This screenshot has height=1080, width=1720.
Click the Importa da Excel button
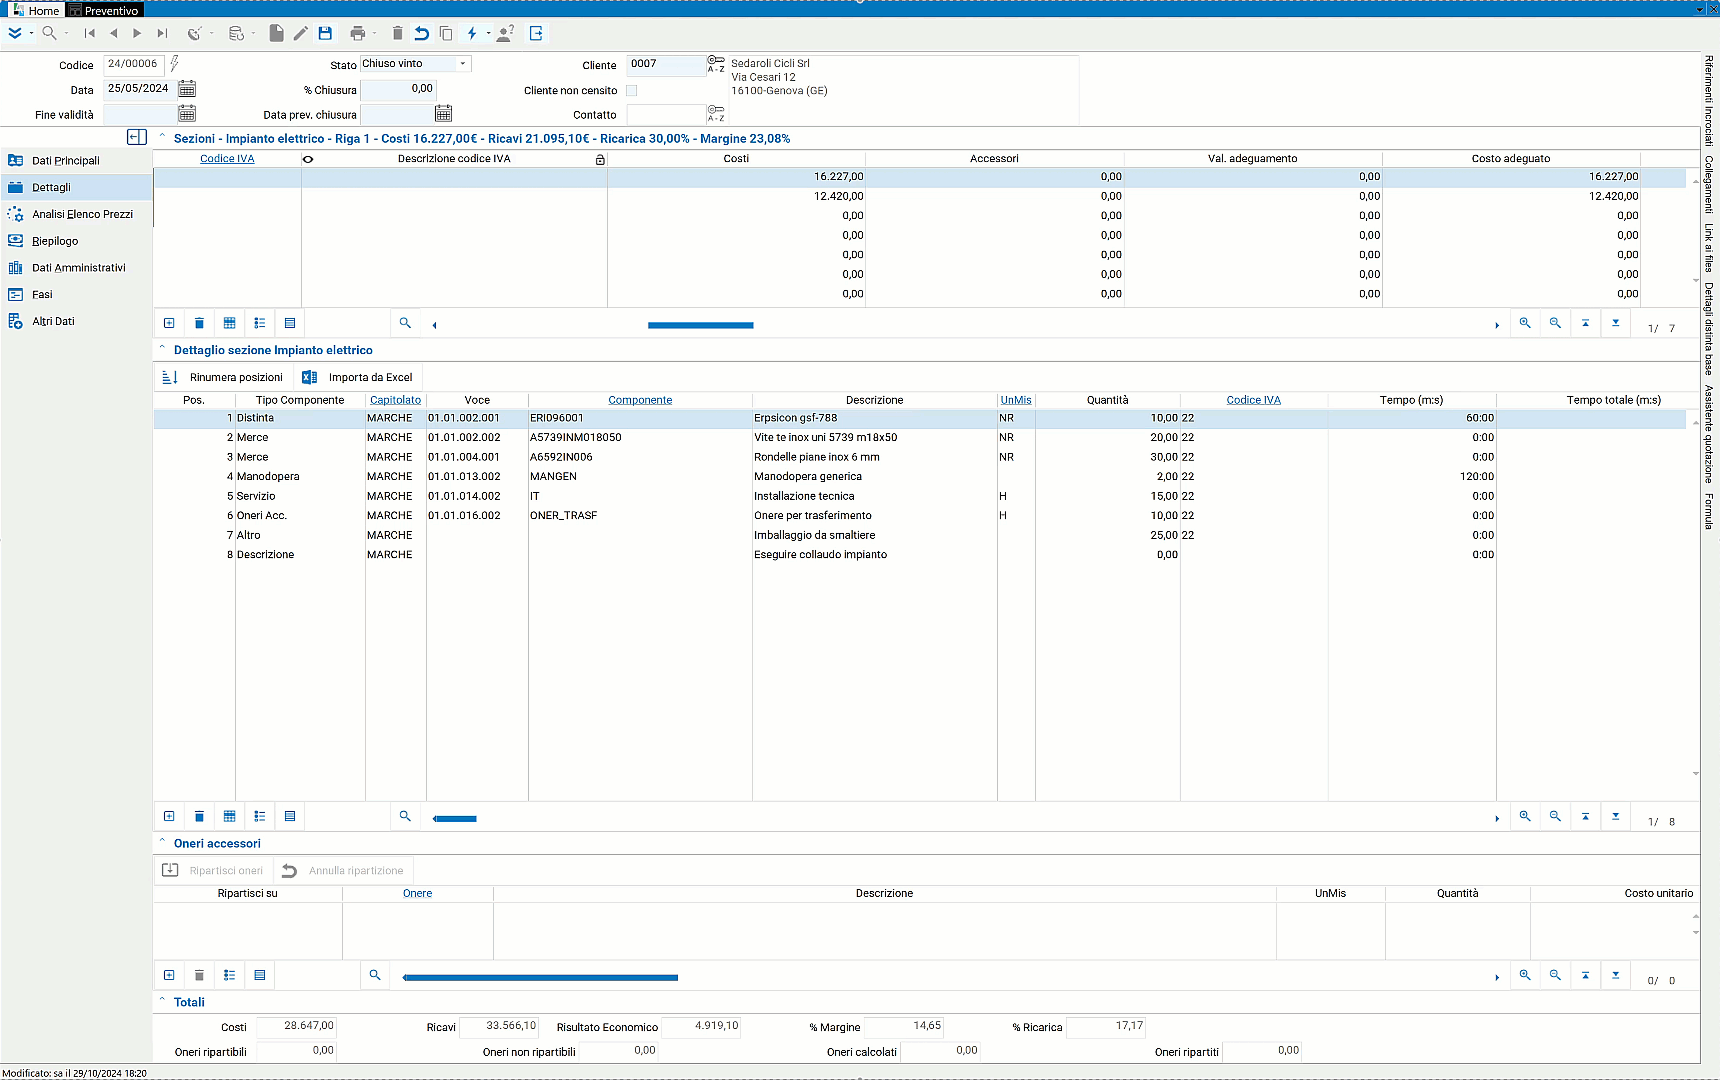tap(358, 377)
